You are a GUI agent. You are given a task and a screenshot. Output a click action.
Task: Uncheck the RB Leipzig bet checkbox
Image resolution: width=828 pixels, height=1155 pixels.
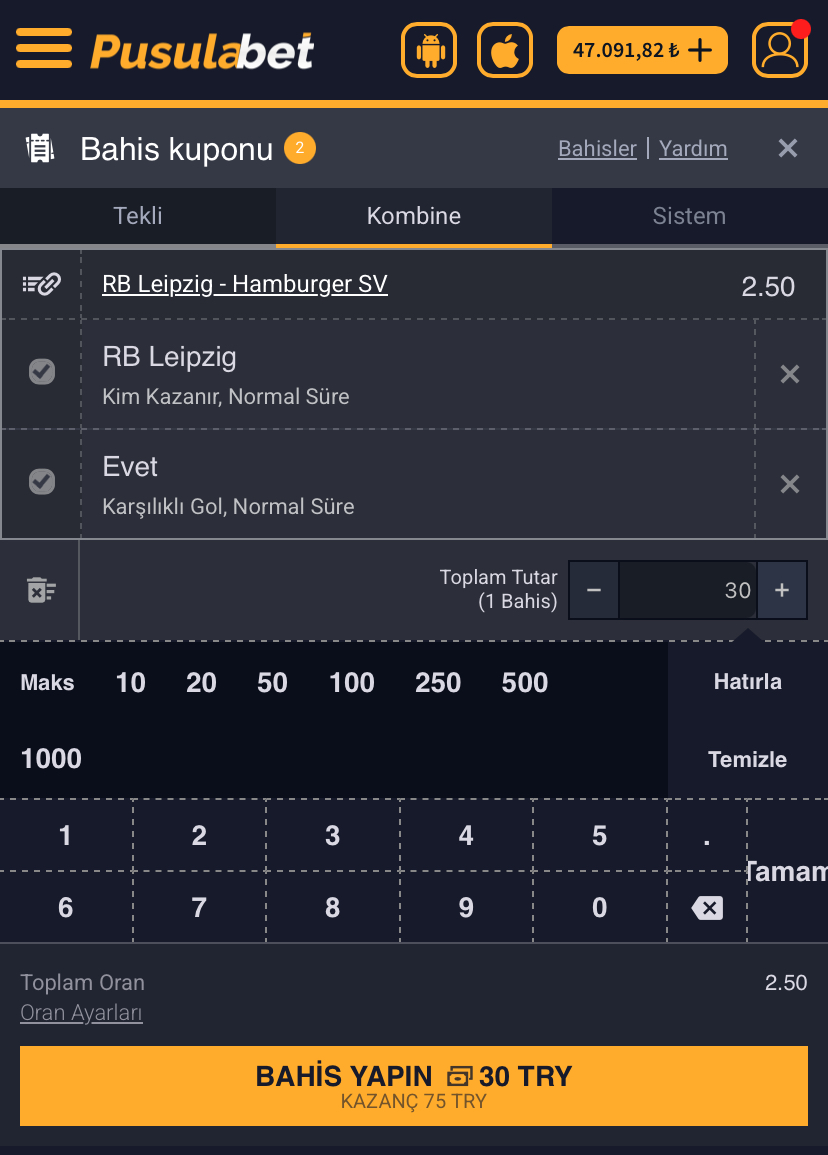[x=41, y=372]
